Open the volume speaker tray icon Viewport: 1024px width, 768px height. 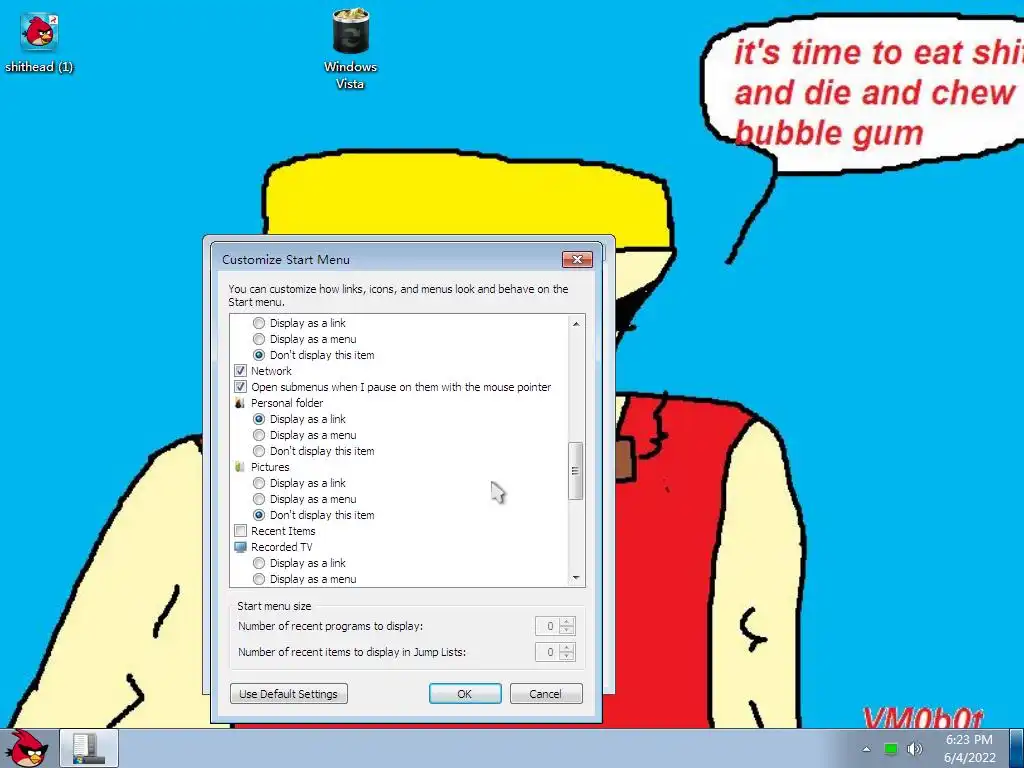point(914,749)
